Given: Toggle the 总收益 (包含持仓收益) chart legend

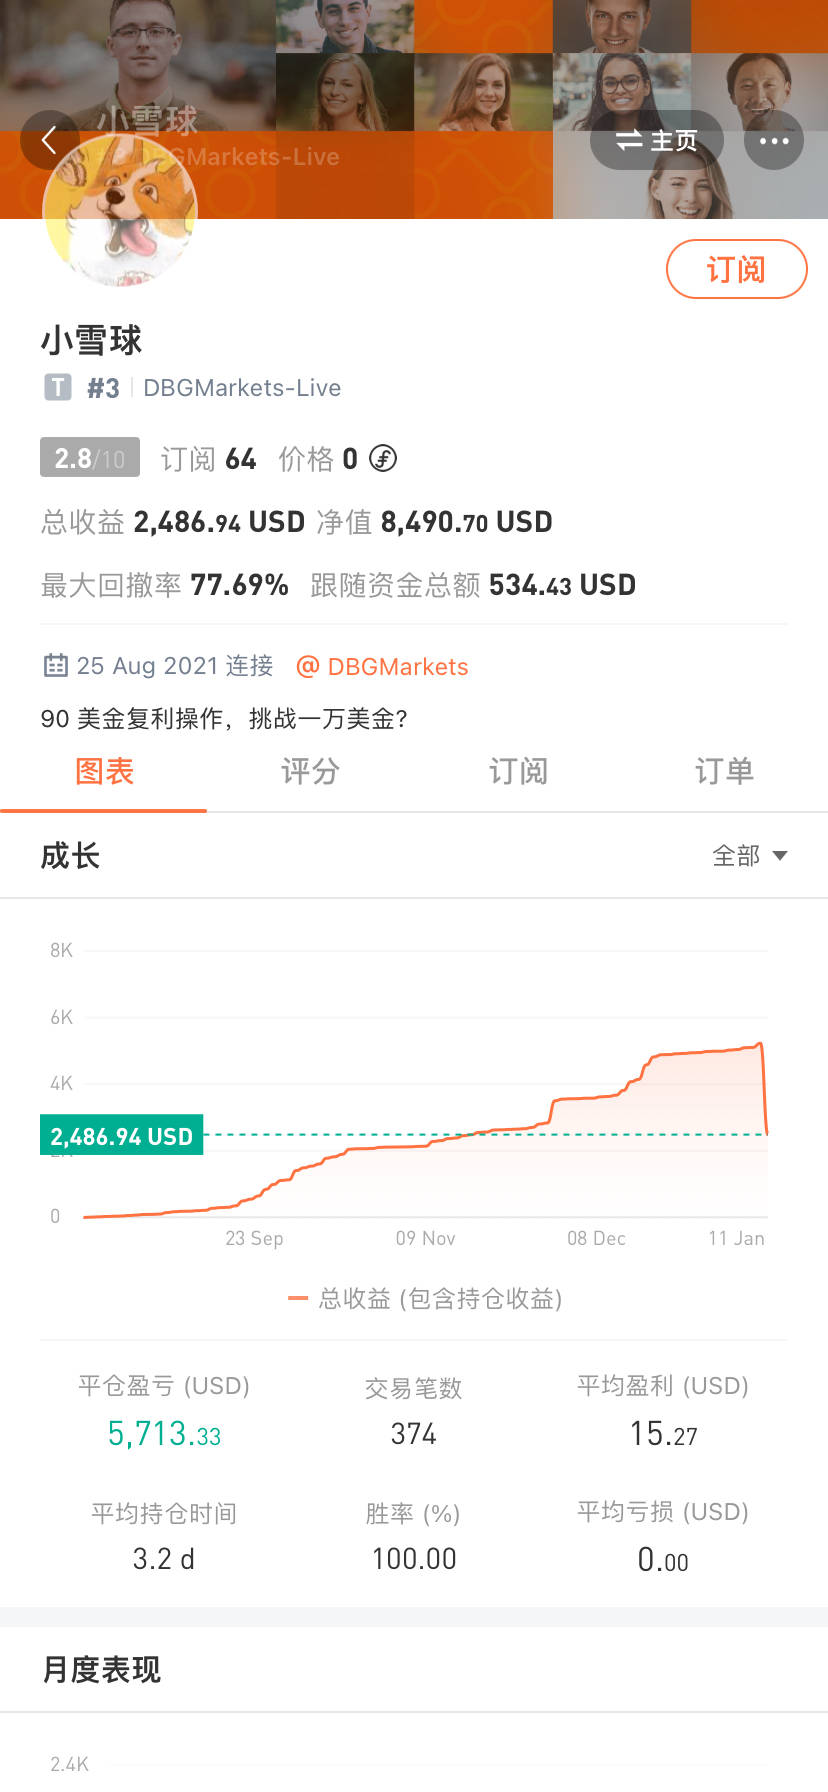Looking at the screenshot, I should pos(425,1298).
